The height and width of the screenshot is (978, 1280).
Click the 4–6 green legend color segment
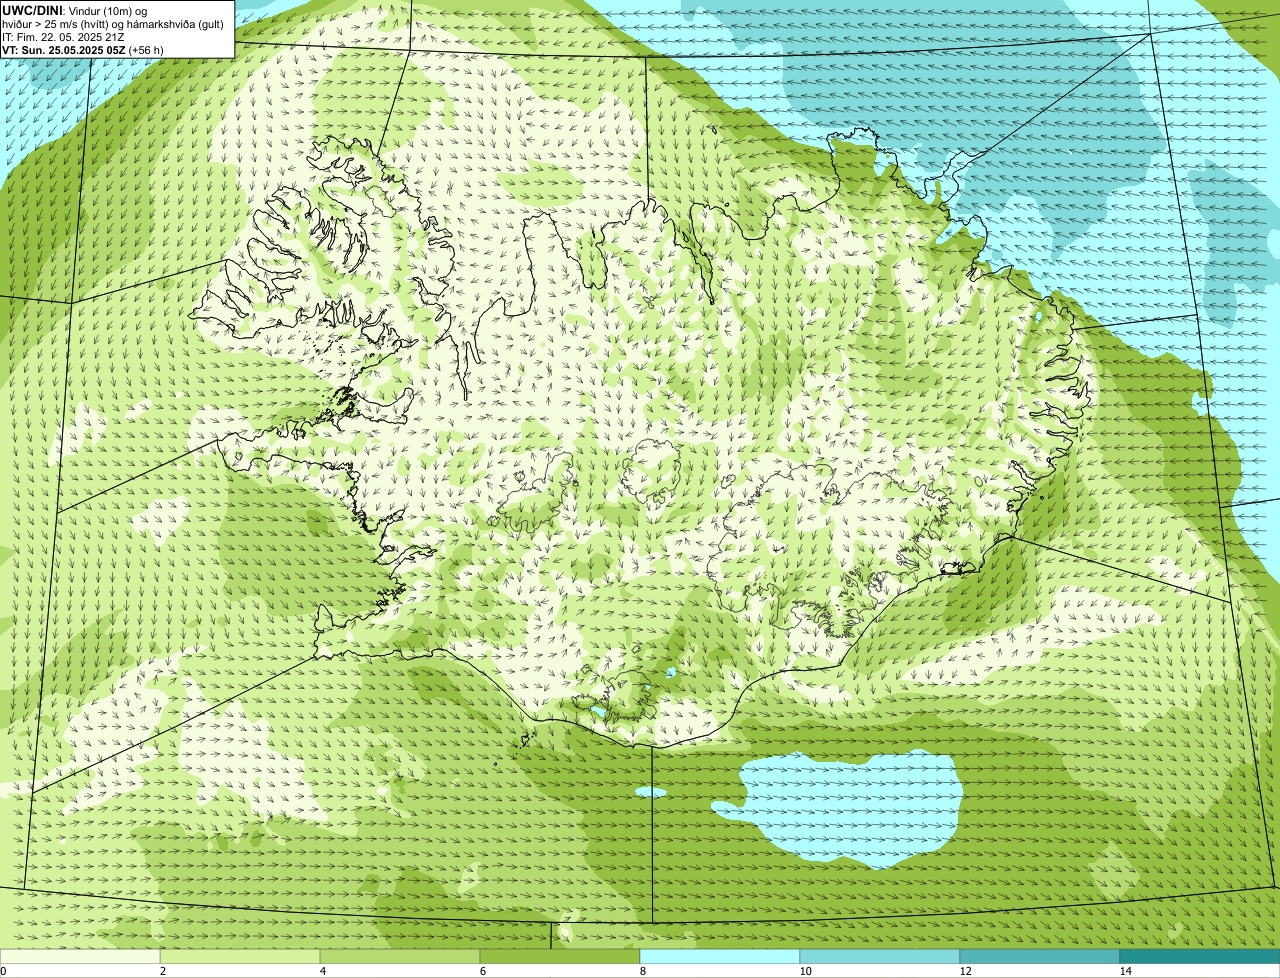400,957
